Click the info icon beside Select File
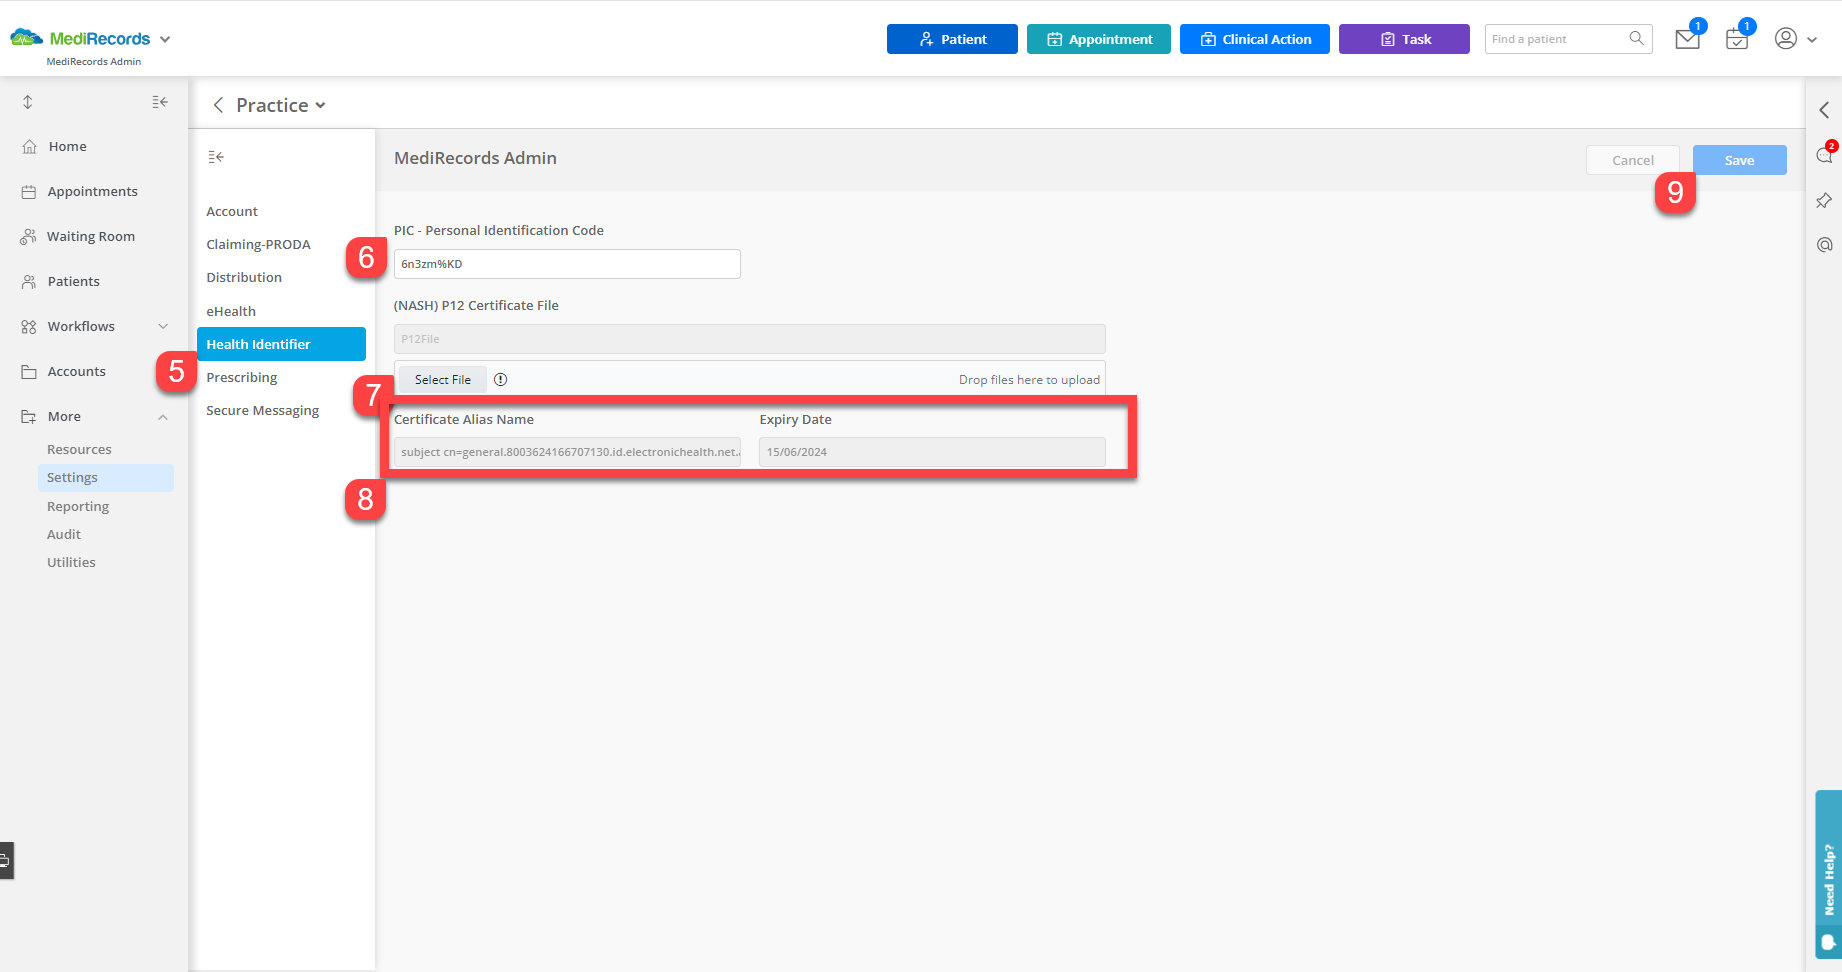 coord(501,379)
